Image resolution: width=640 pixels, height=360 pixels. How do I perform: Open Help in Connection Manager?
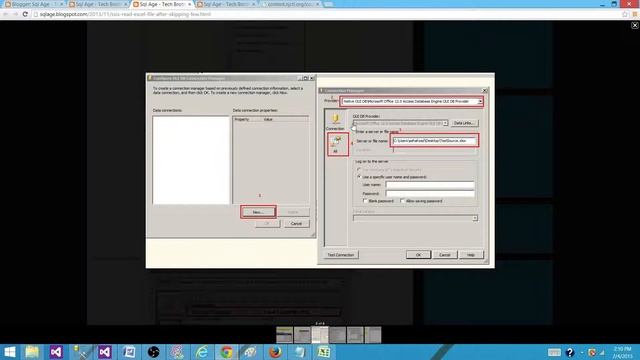coord(471,255)
